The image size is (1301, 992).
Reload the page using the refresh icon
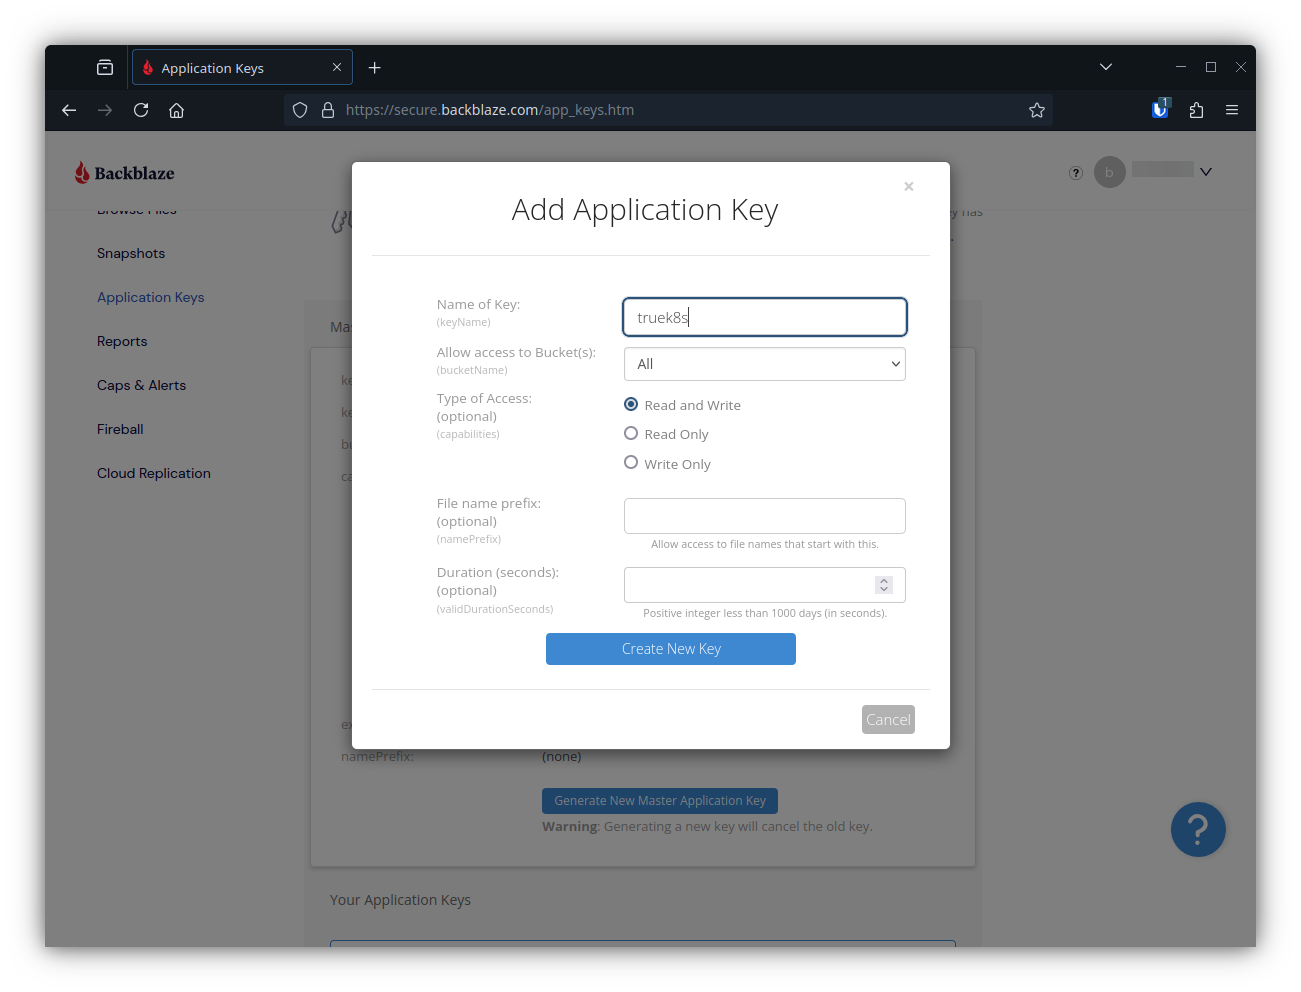(141, 110)
